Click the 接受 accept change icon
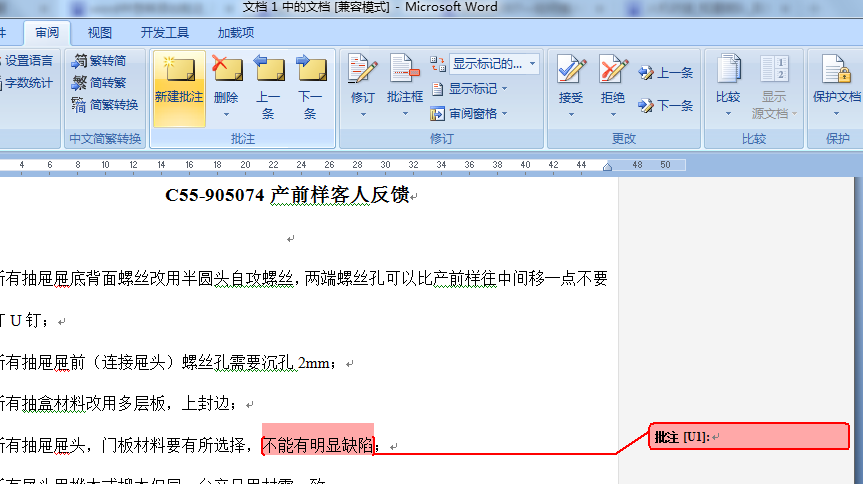 [571, 69]
